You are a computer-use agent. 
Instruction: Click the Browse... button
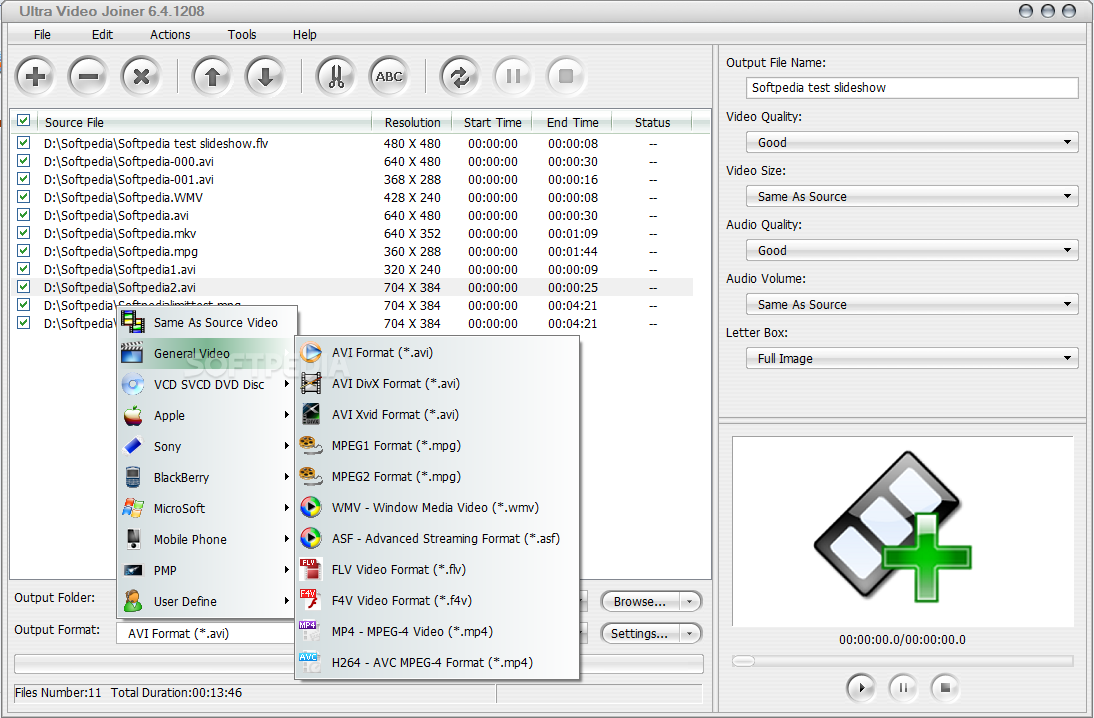640,601
